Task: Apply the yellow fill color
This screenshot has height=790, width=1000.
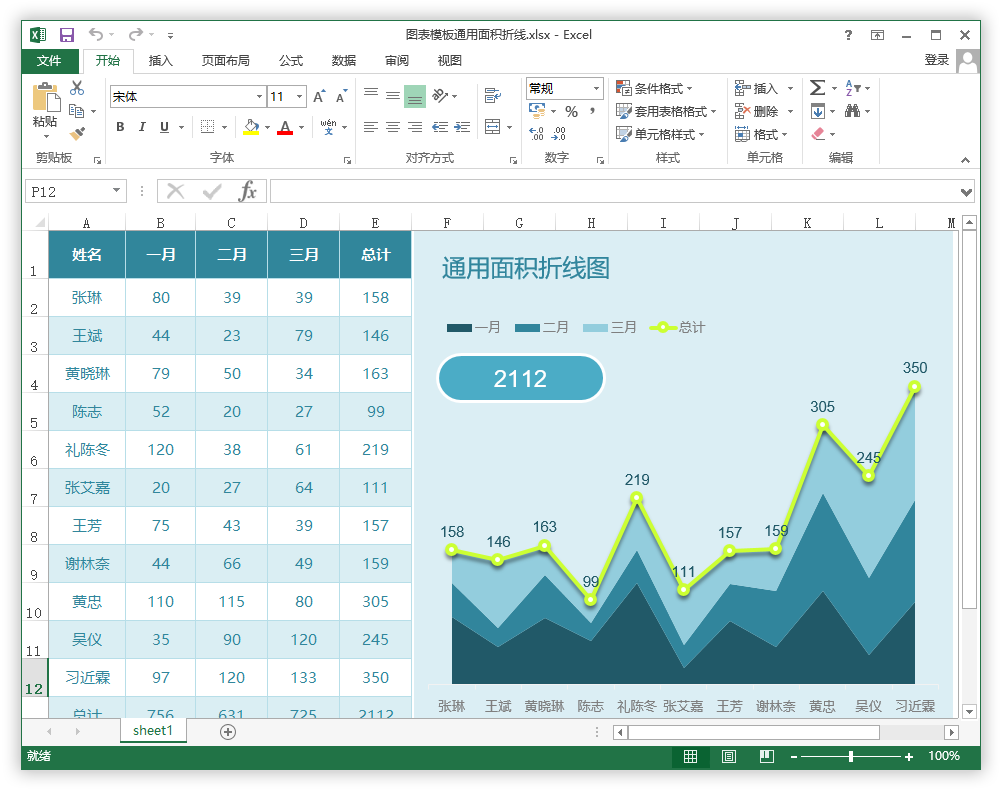Action: click(x=251, y=127)
